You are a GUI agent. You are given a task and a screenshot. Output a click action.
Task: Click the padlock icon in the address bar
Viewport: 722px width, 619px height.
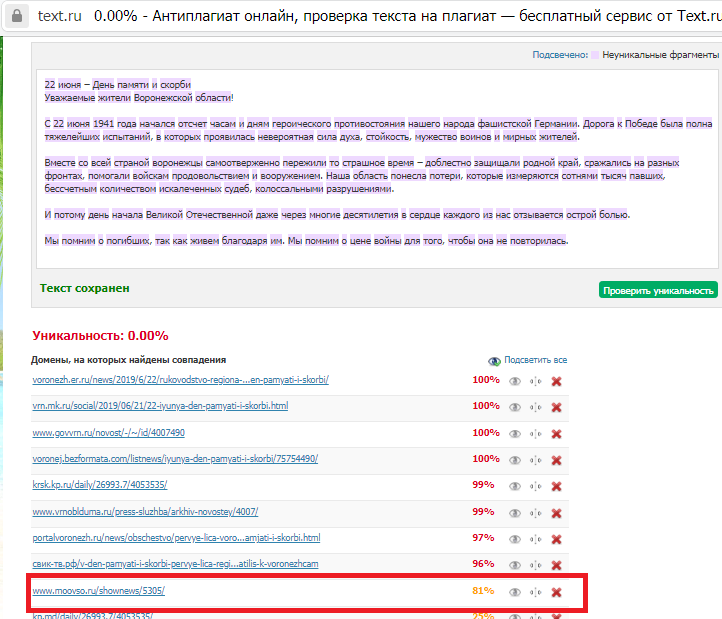(x=16, y=17)
